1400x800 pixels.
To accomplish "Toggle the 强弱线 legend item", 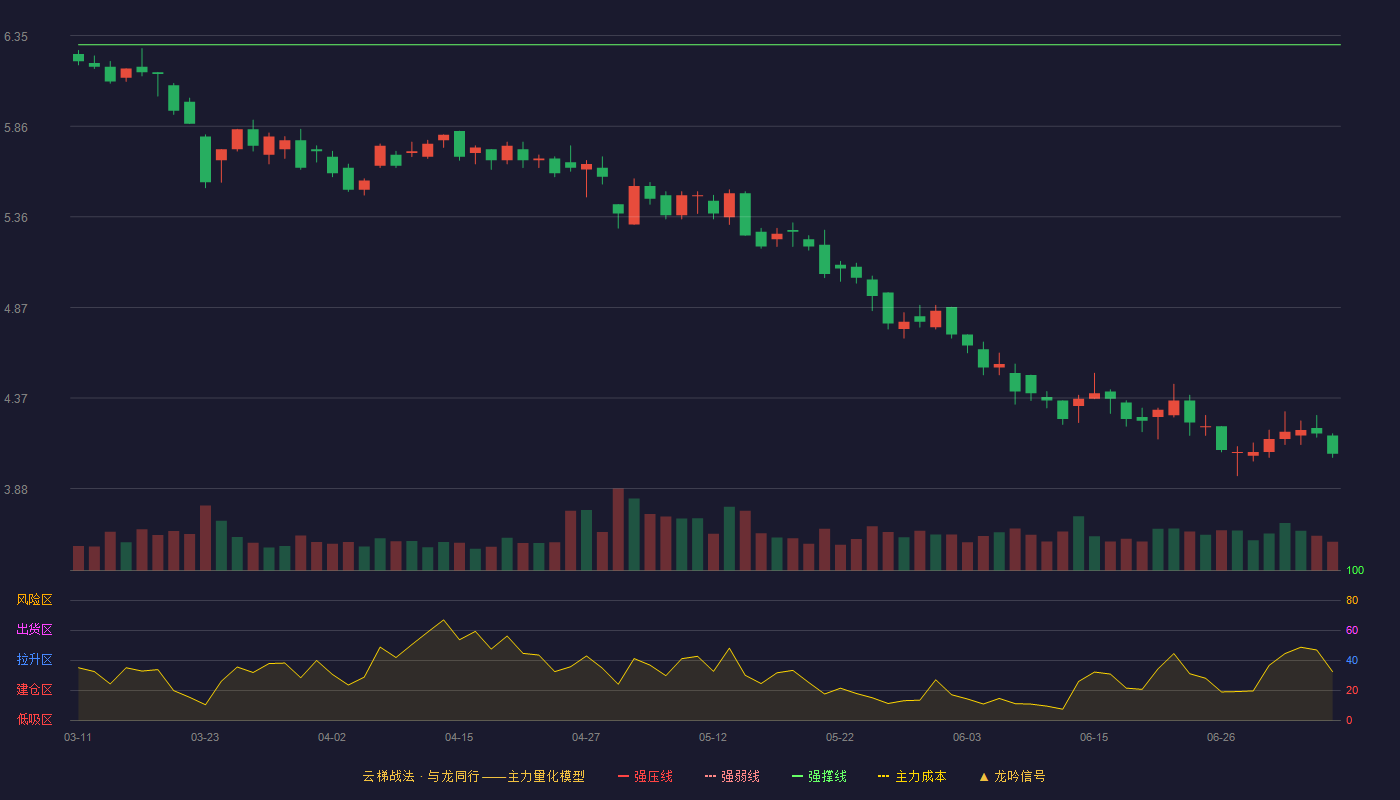I will tap(732, 776).
